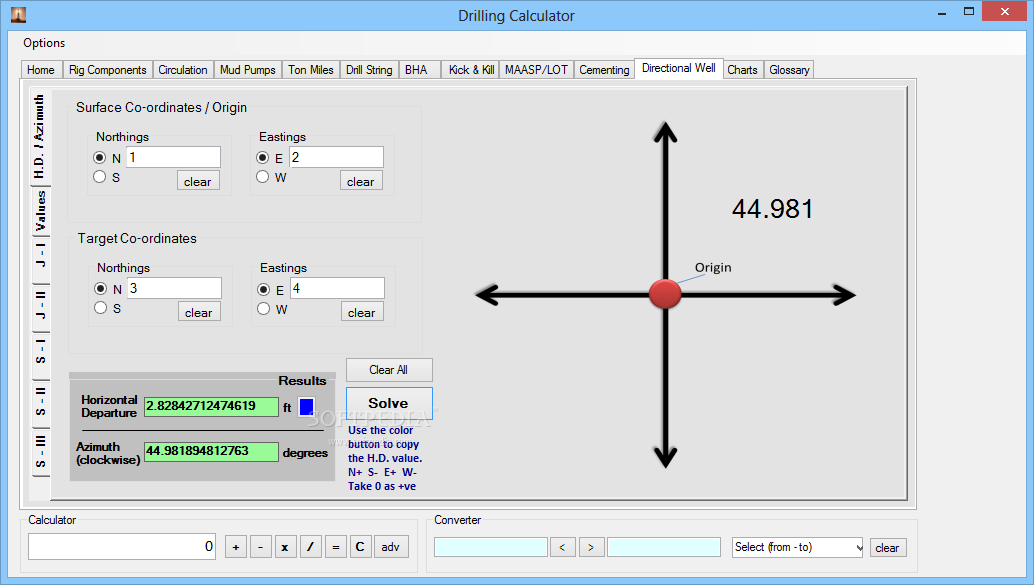1034x585 pixels.
Task: Clear the surface Eastings value
Action: 361,181
